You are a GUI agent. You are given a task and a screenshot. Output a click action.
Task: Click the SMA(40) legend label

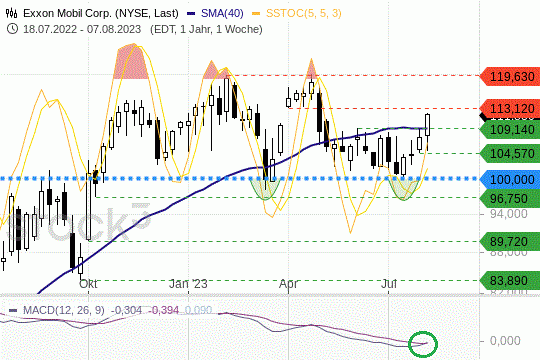click(x=222, y=13)
